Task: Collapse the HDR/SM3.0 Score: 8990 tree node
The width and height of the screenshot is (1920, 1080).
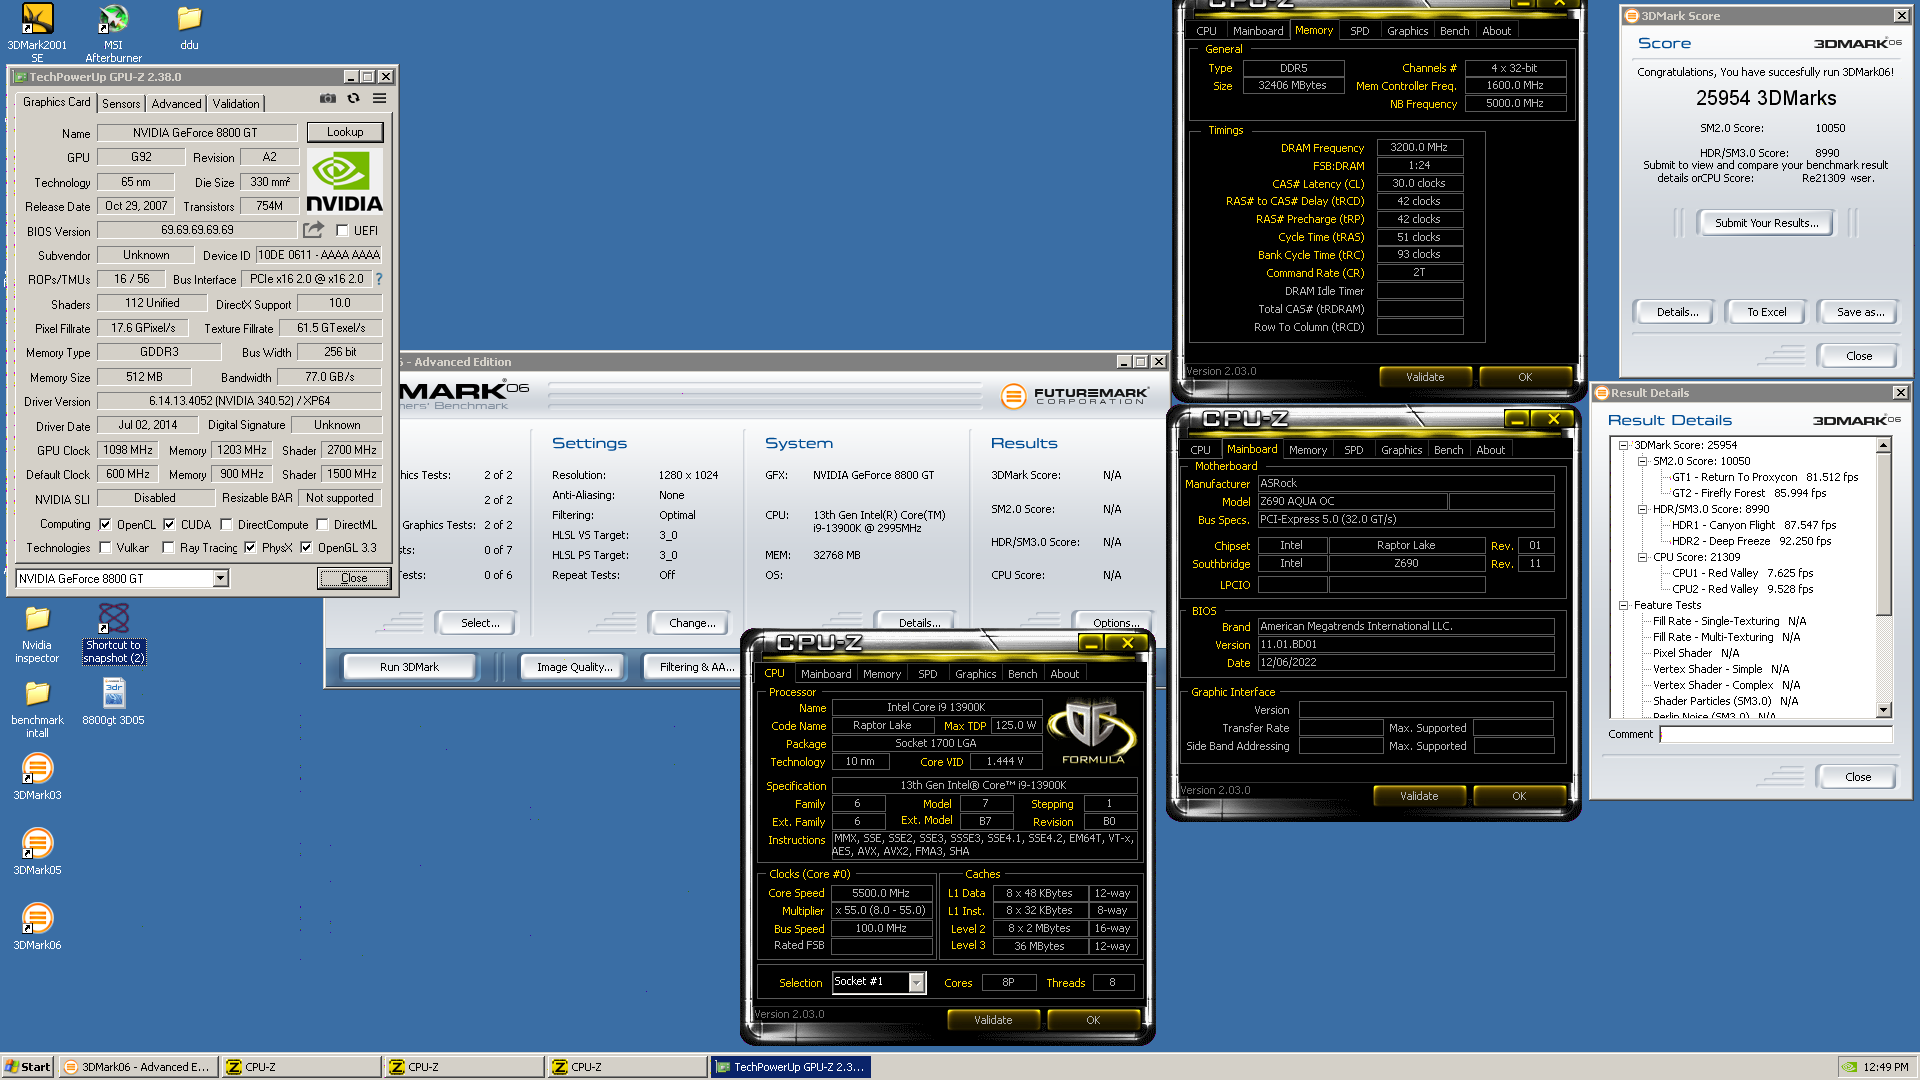Action: (x=1642, y=509)
